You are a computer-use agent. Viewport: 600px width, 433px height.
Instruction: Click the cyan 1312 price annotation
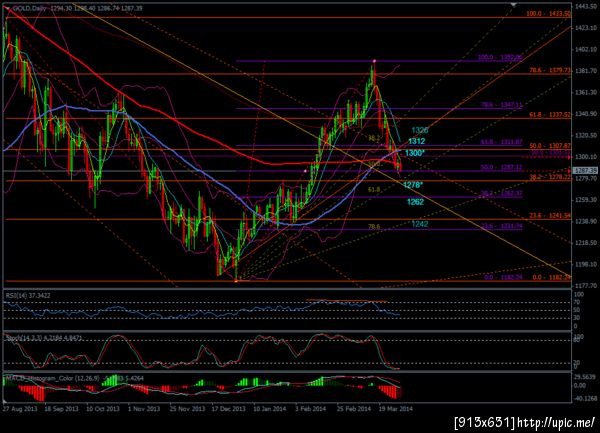pyautogui.click(x=416, y=141)
